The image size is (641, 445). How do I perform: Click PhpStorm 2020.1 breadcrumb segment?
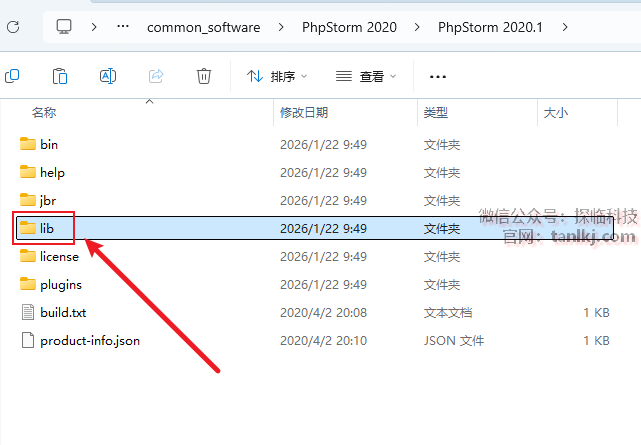490,27
